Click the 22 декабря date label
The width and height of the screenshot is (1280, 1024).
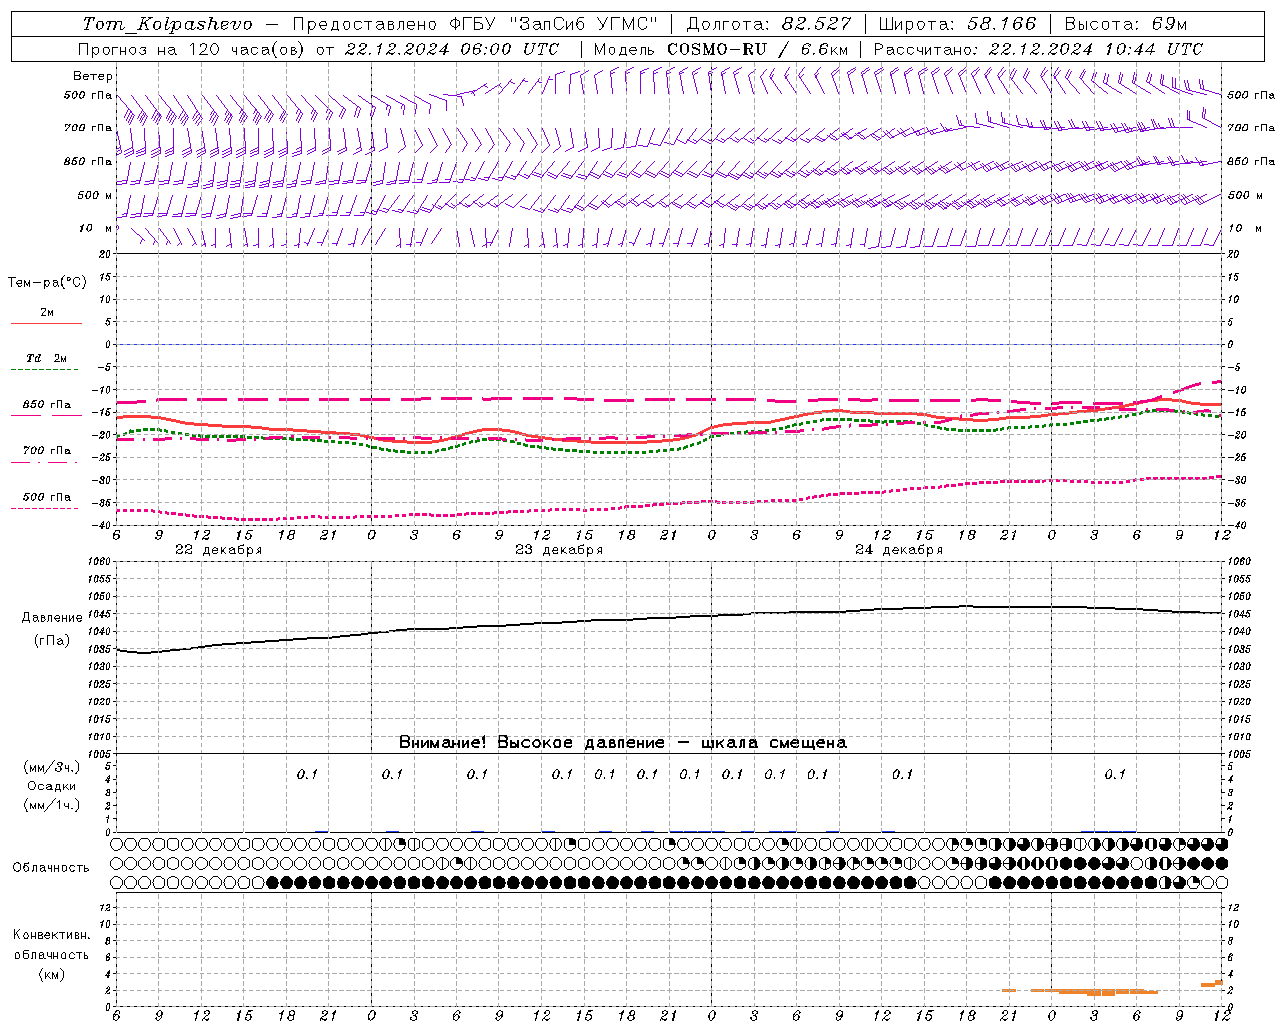(219, 550)
